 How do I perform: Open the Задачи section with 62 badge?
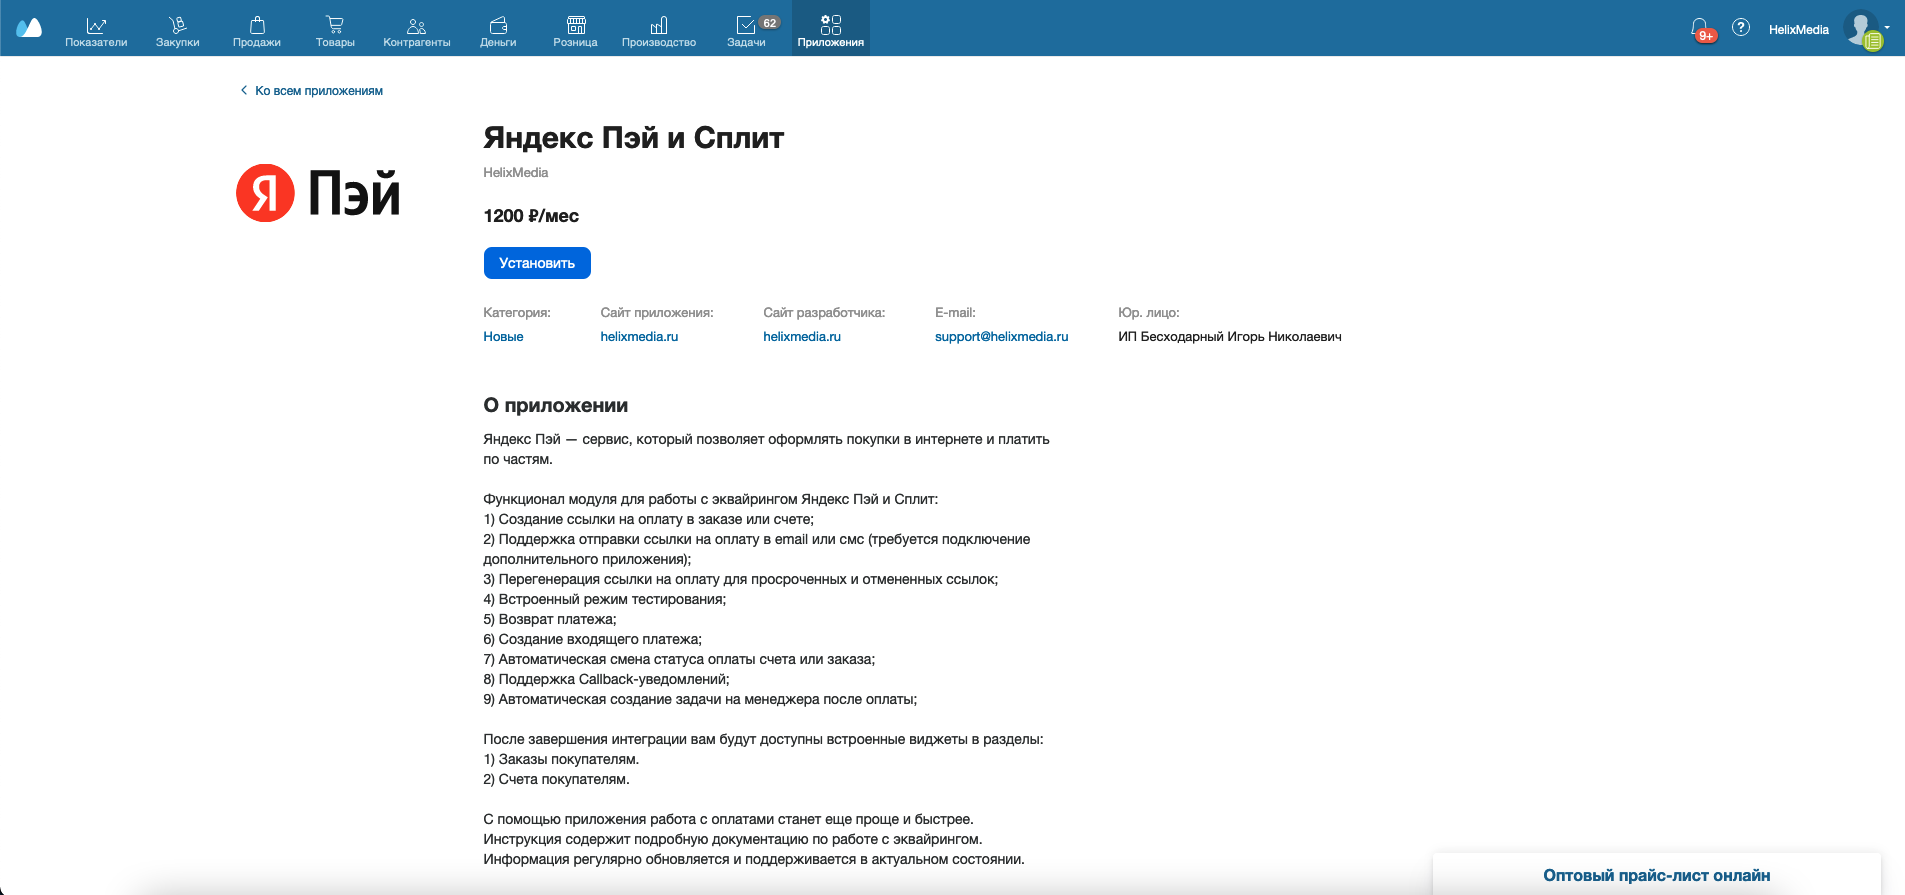click(750, 30)
